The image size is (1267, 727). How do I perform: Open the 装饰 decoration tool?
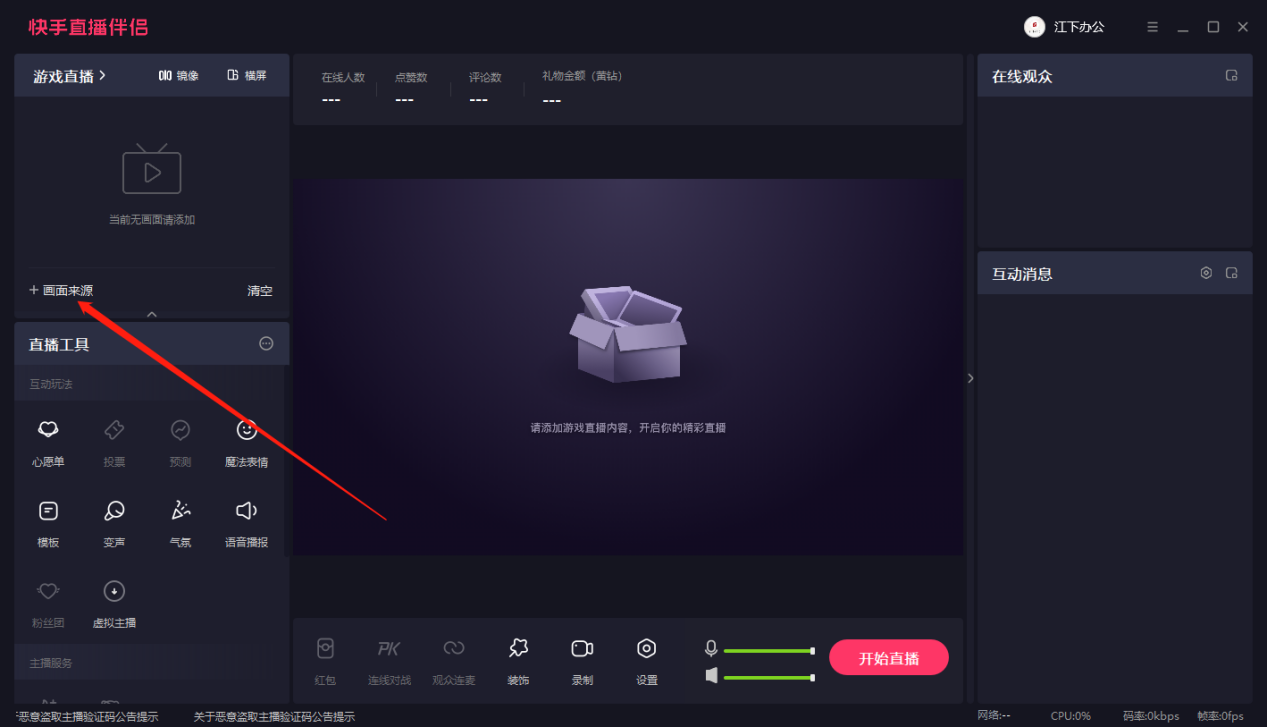click(518, 661)
